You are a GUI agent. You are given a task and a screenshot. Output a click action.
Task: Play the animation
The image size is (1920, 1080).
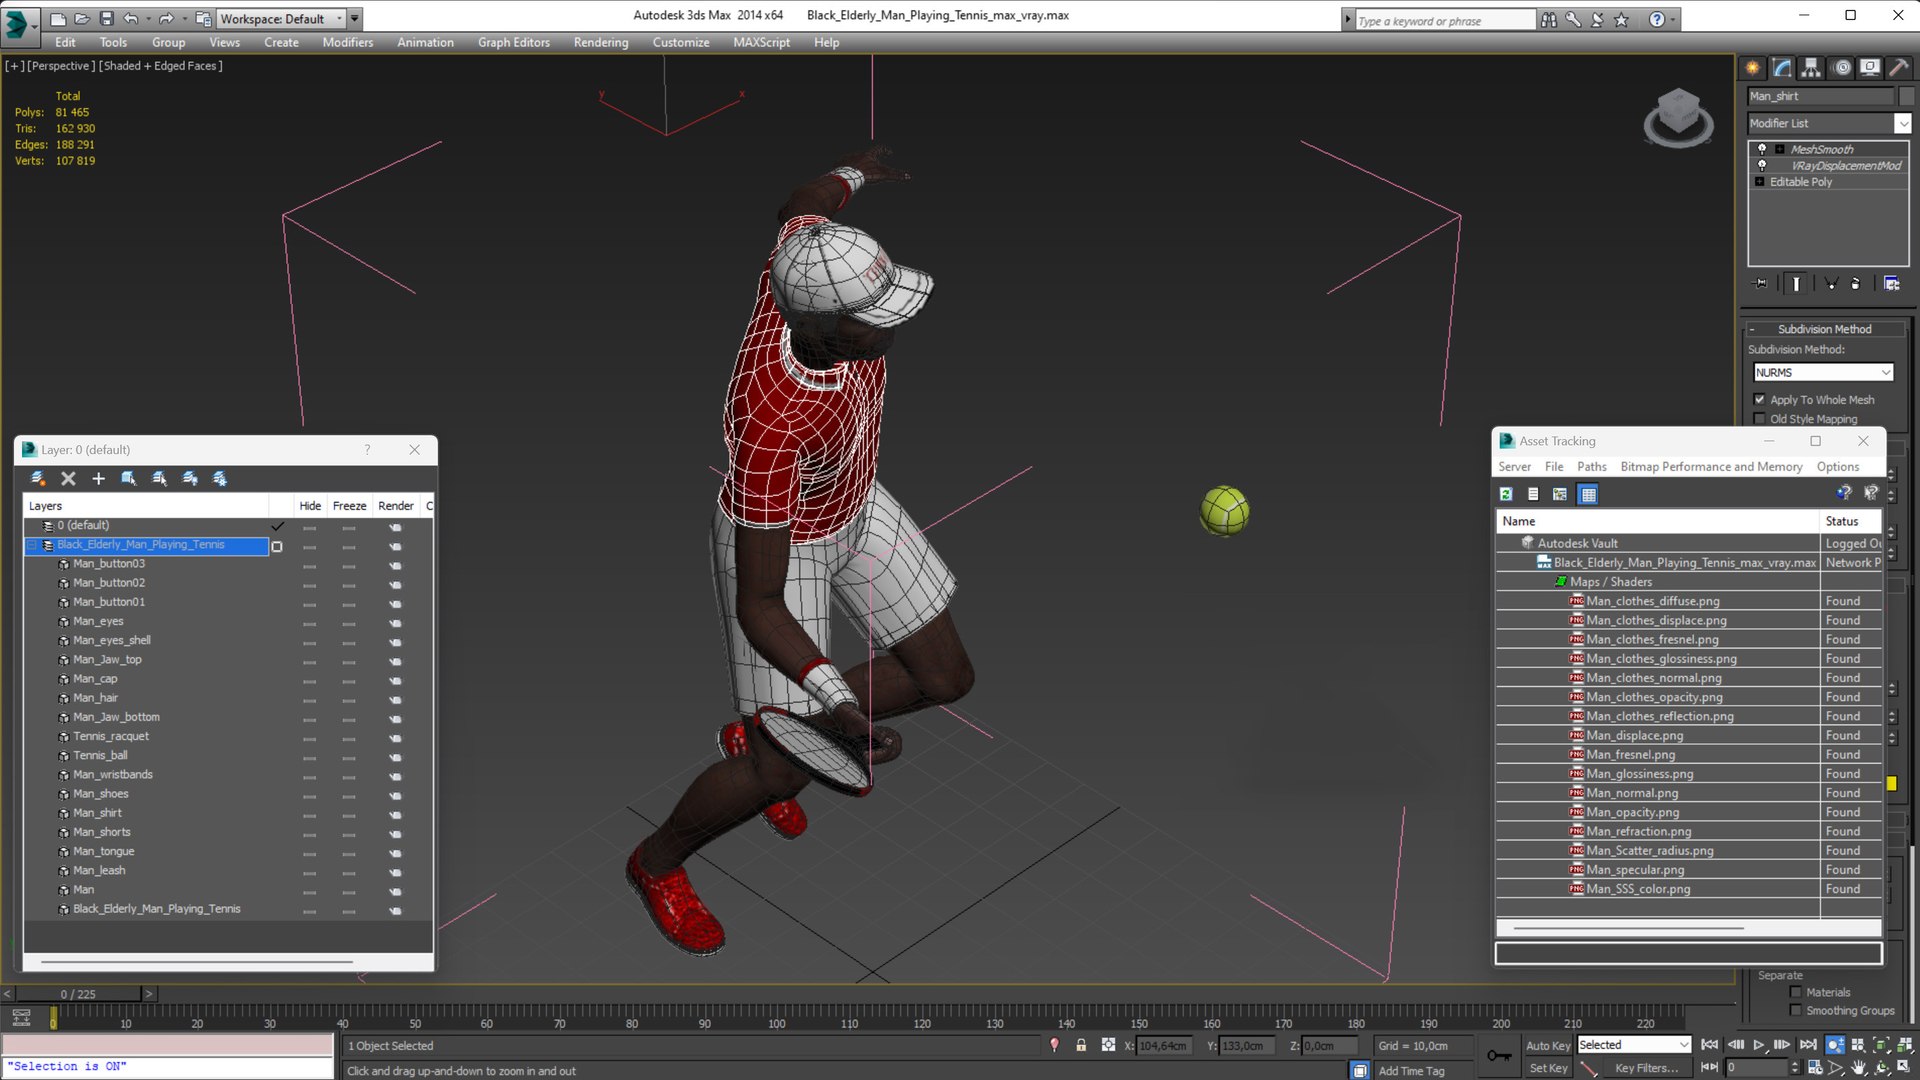pos(1759,1045)
